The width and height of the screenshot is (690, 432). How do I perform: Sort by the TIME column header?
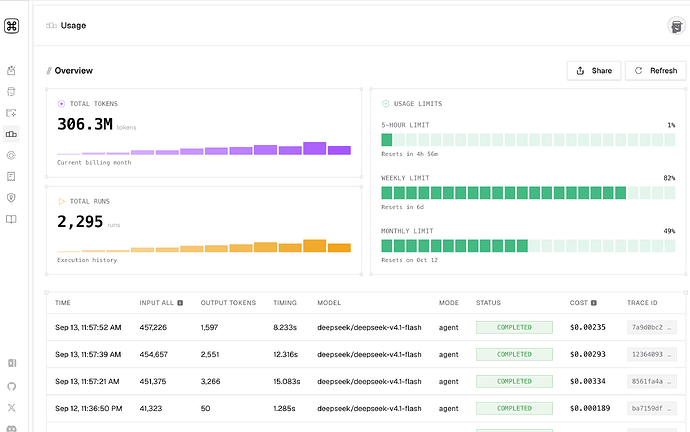point(62,303)
